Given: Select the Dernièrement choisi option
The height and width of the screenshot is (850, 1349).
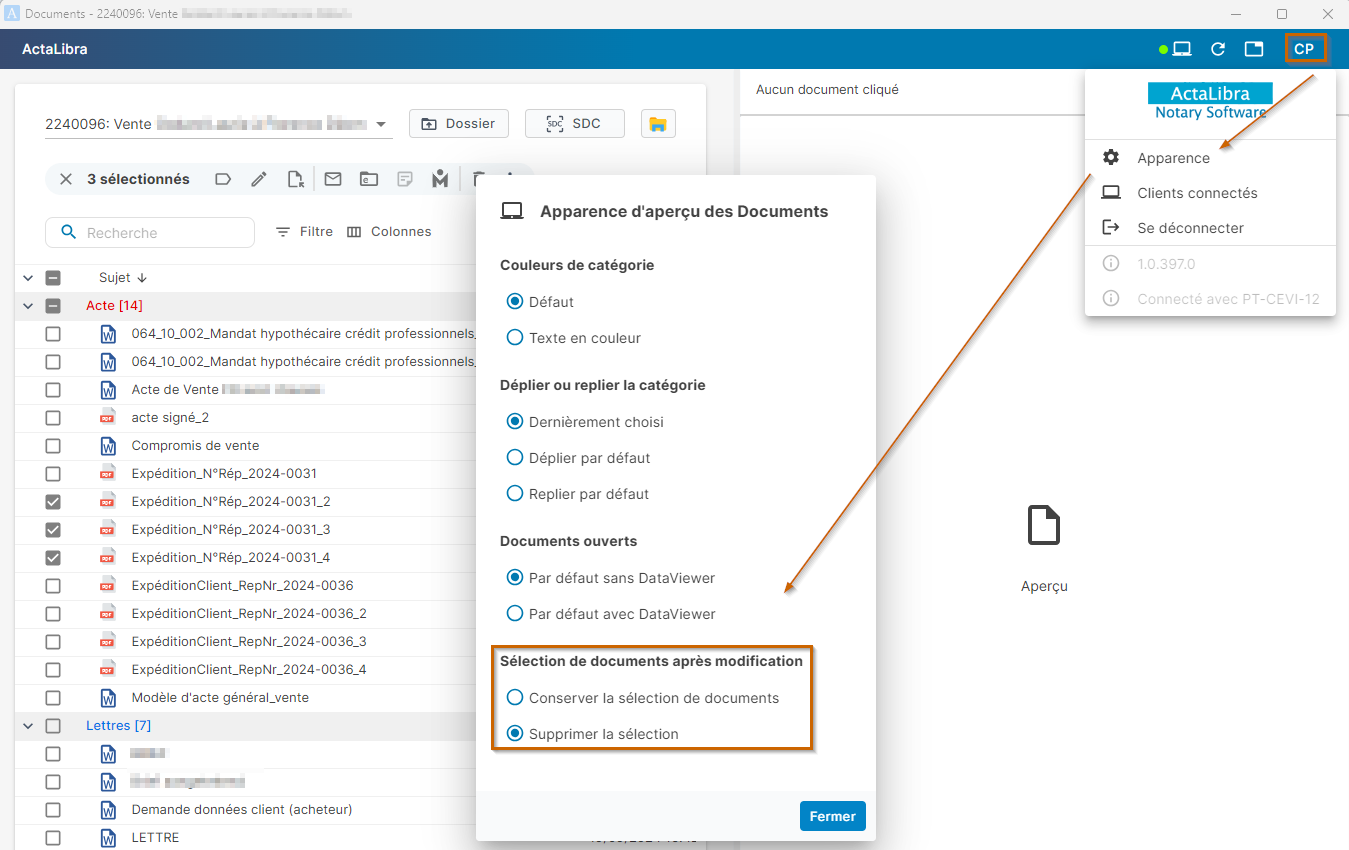Looking at the screenshot, I should pyautogui.click(x=515, y=421).
